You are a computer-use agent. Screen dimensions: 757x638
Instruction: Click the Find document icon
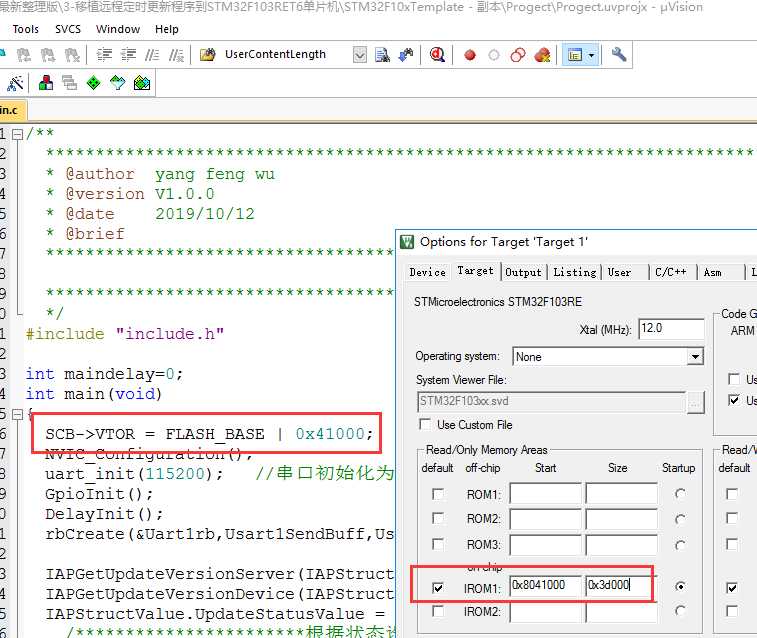pyautogui.click(x=382, y=55)
